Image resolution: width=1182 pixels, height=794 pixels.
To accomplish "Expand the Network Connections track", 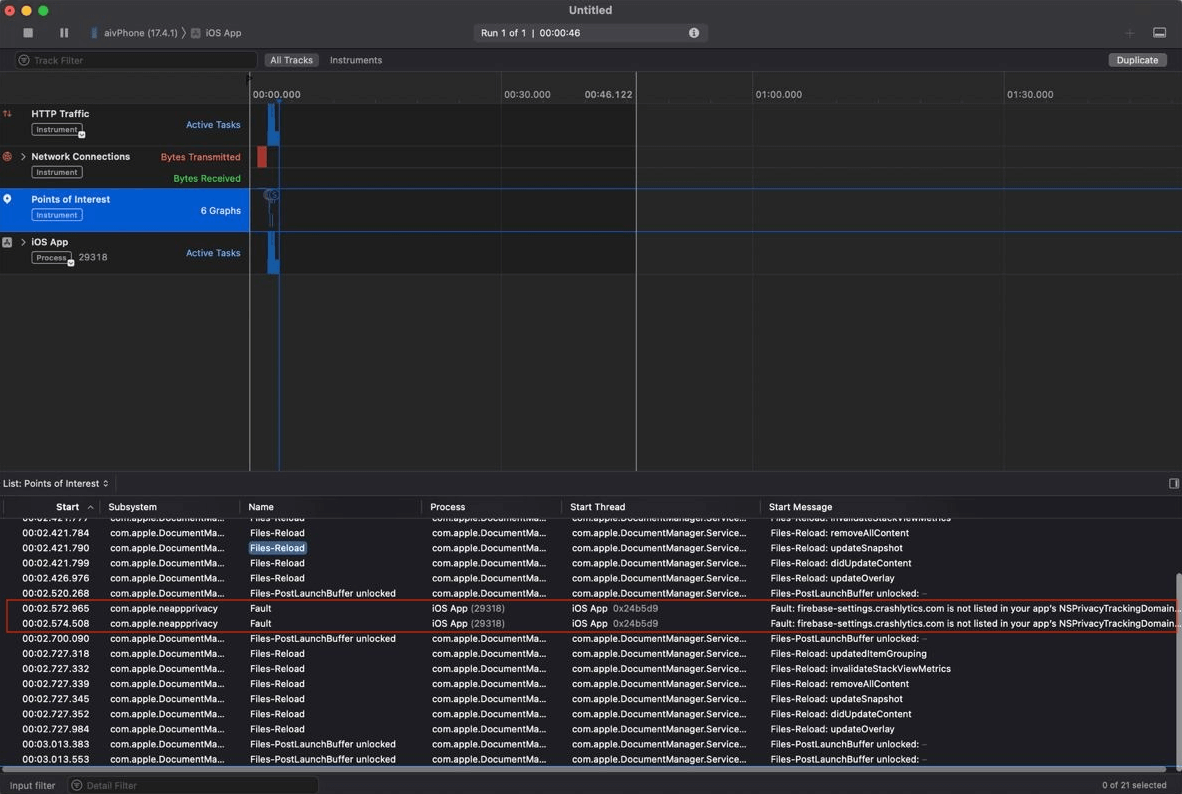I will tap(23, 157).
